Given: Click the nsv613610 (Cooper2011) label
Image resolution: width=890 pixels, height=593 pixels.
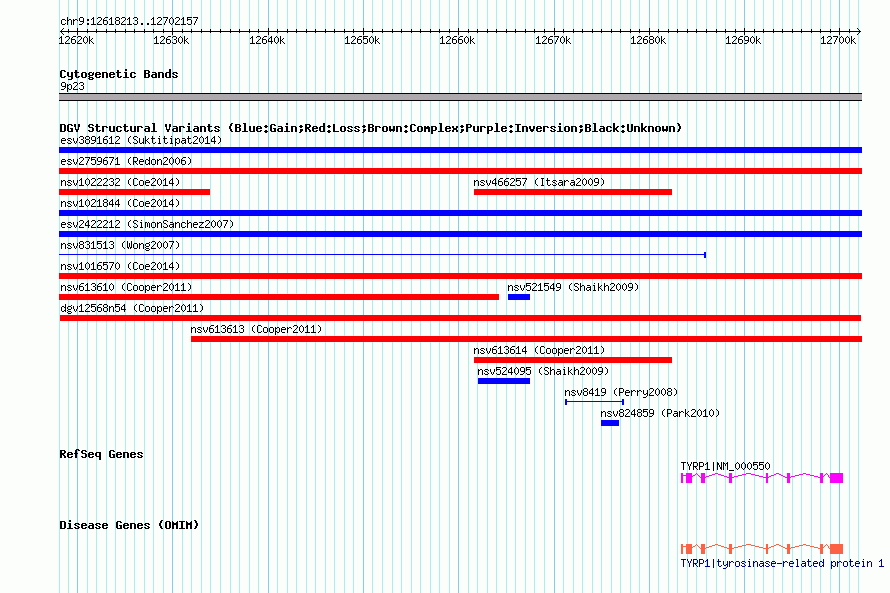Looking at the screenshot, I should 126,287.
